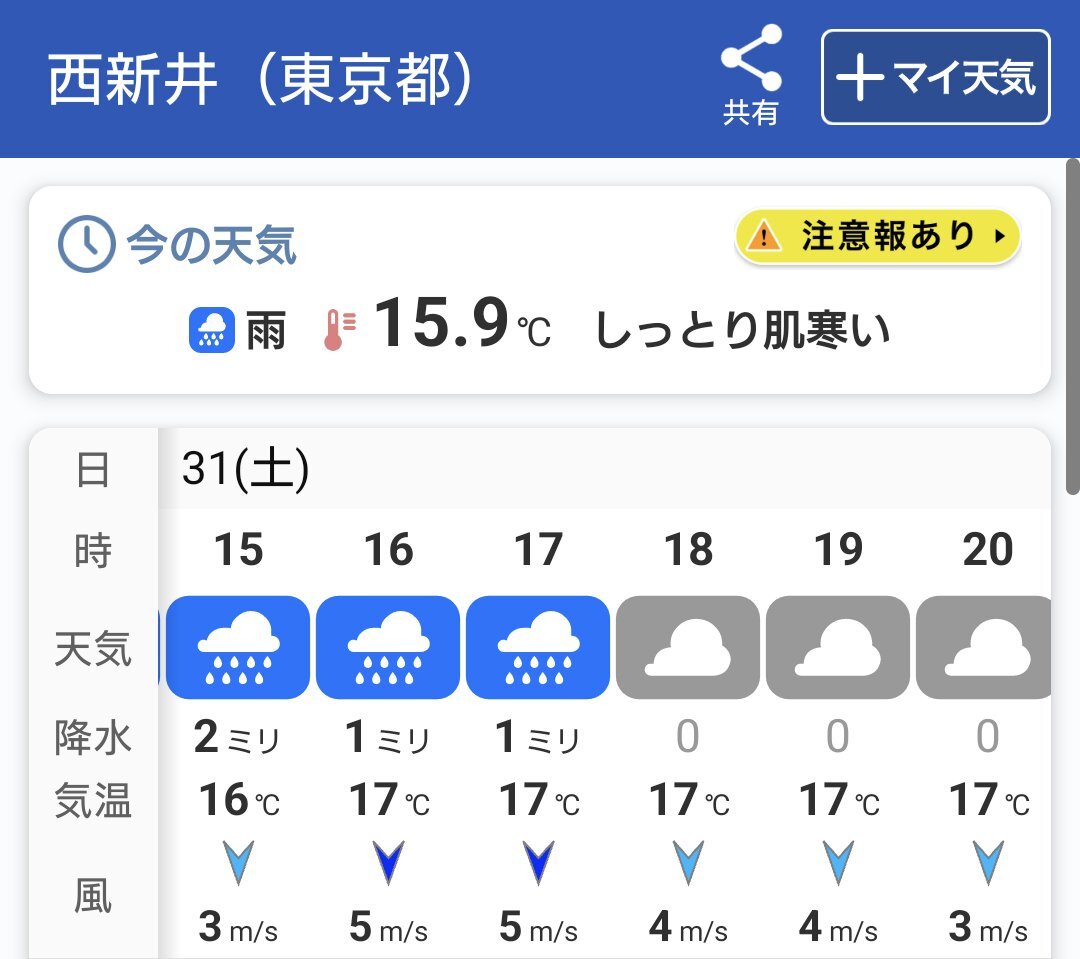
Task: Click the 西新井（東京都） location title
Action: tap(260, 79)
